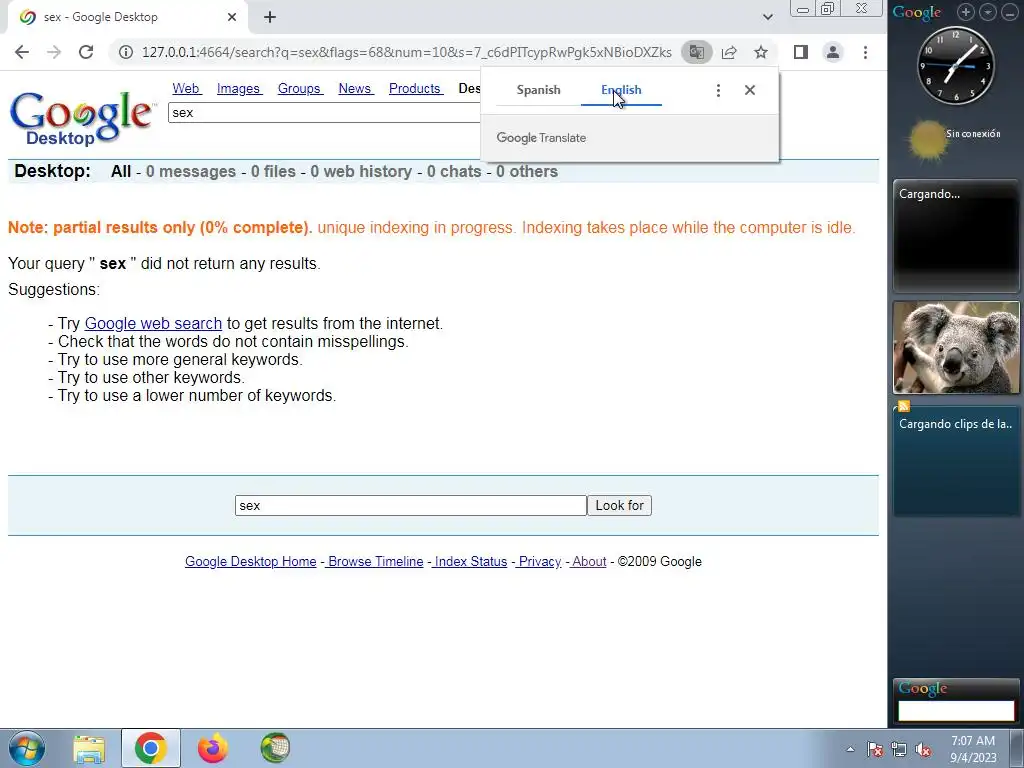Select the English translation tab
The image size is (1024, 768).
(621, 90)
